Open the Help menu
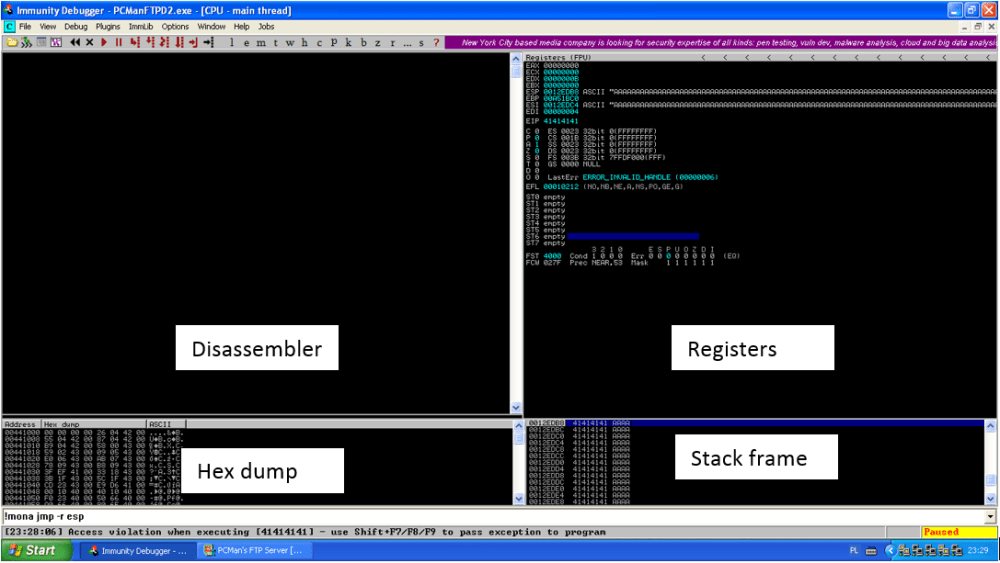The width and height of the screenshot is (1000, 563). [241, 27]
